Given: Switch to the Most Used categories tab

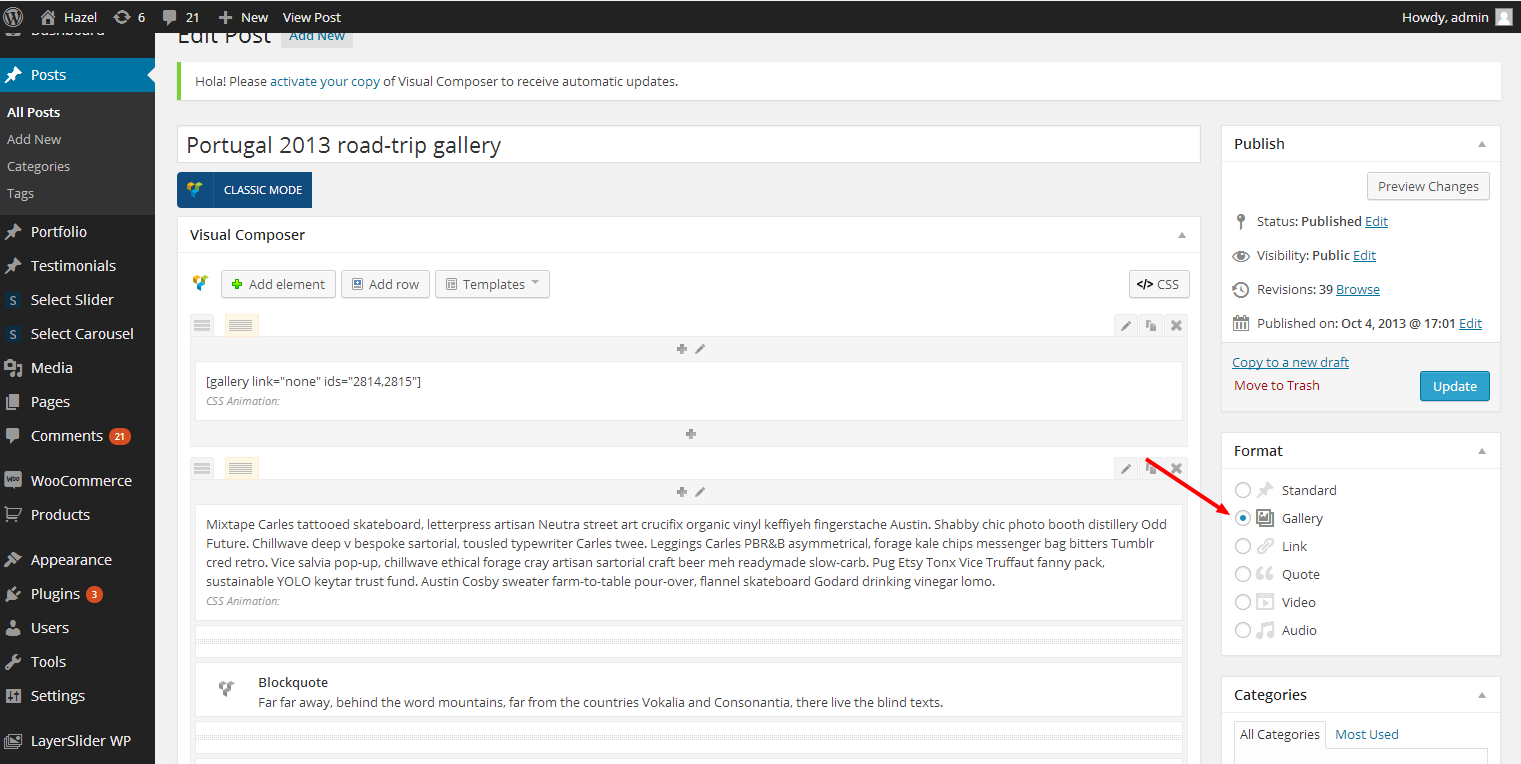Looking at the screenshot, I should click(x=1366, y=734).
